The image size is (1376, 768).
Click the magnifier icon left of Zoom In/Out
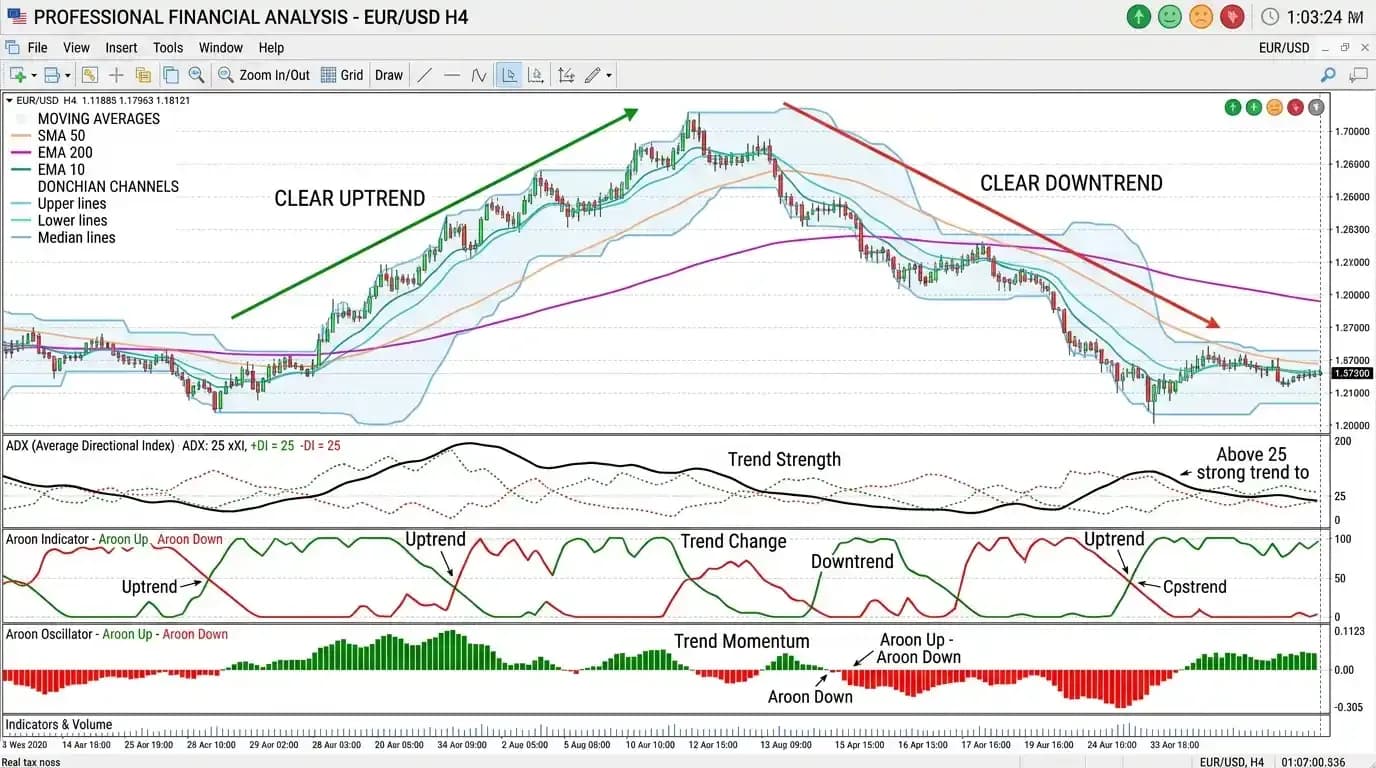pos(196,75)
